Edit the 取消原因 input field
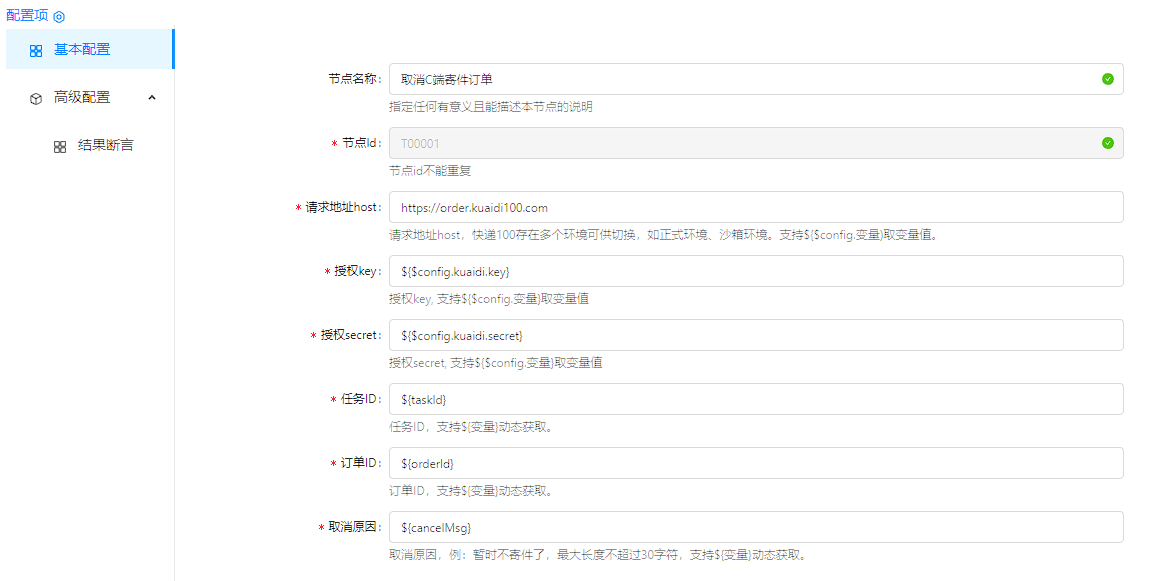Viewport: 1158px width, 581px height. [755, 527]
